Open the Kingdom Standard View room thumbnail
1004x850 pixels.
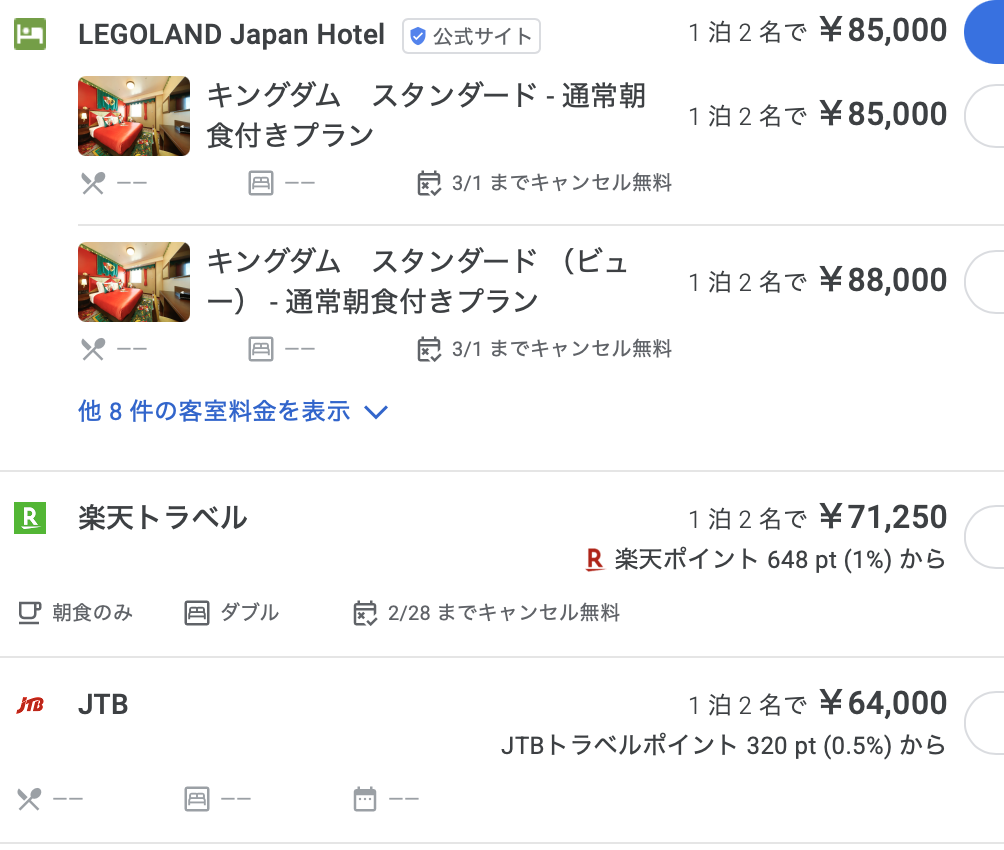tap(134, 281)
